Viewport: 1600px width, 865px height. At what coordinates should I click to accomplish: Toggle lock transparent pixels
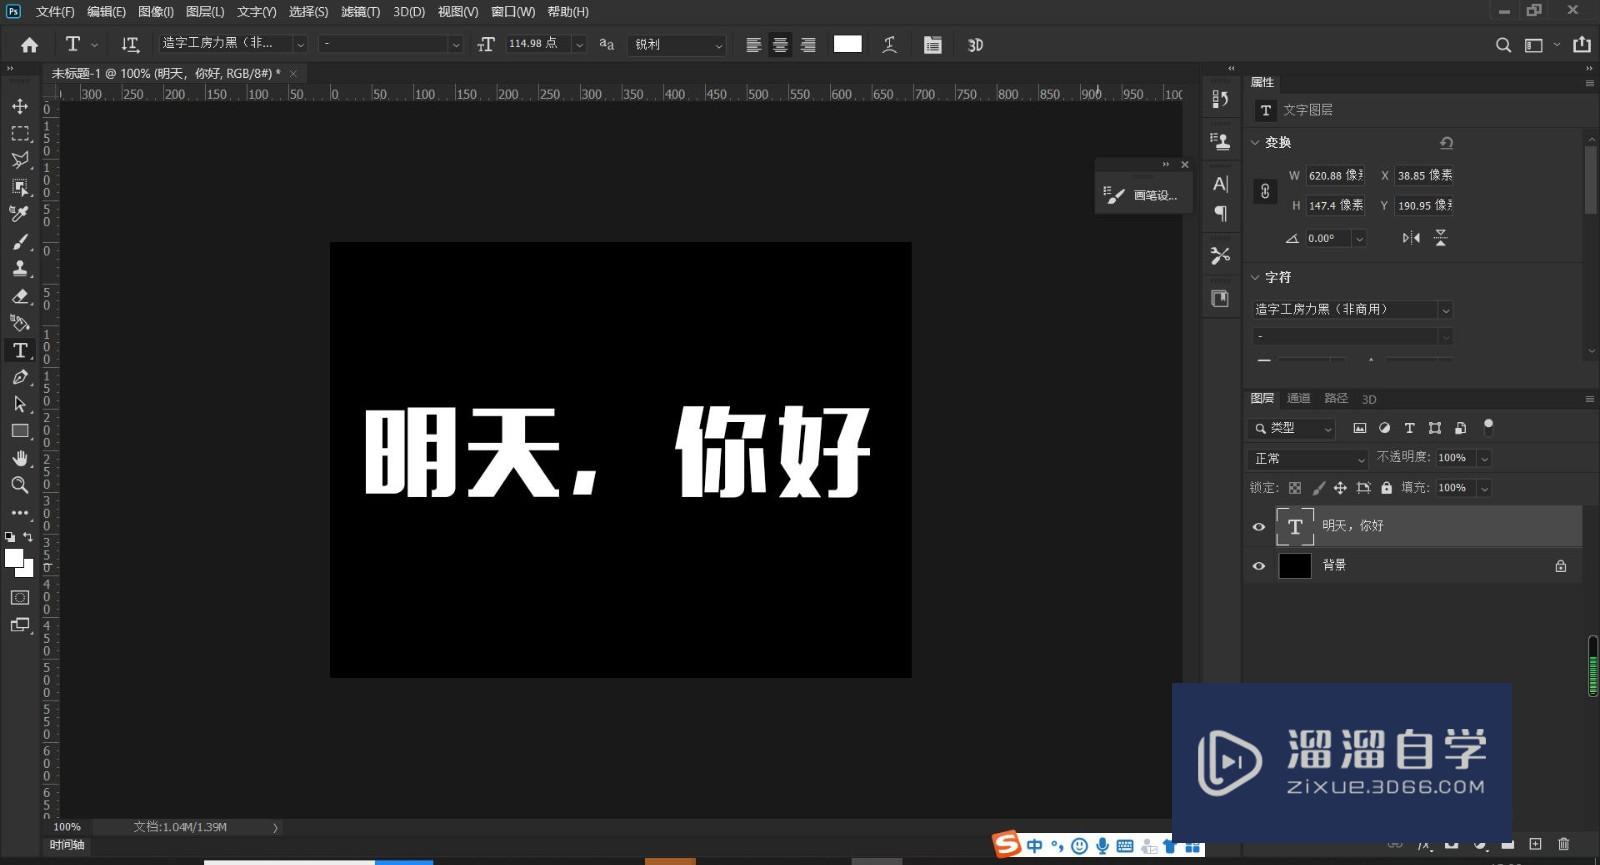[1295, 488]
